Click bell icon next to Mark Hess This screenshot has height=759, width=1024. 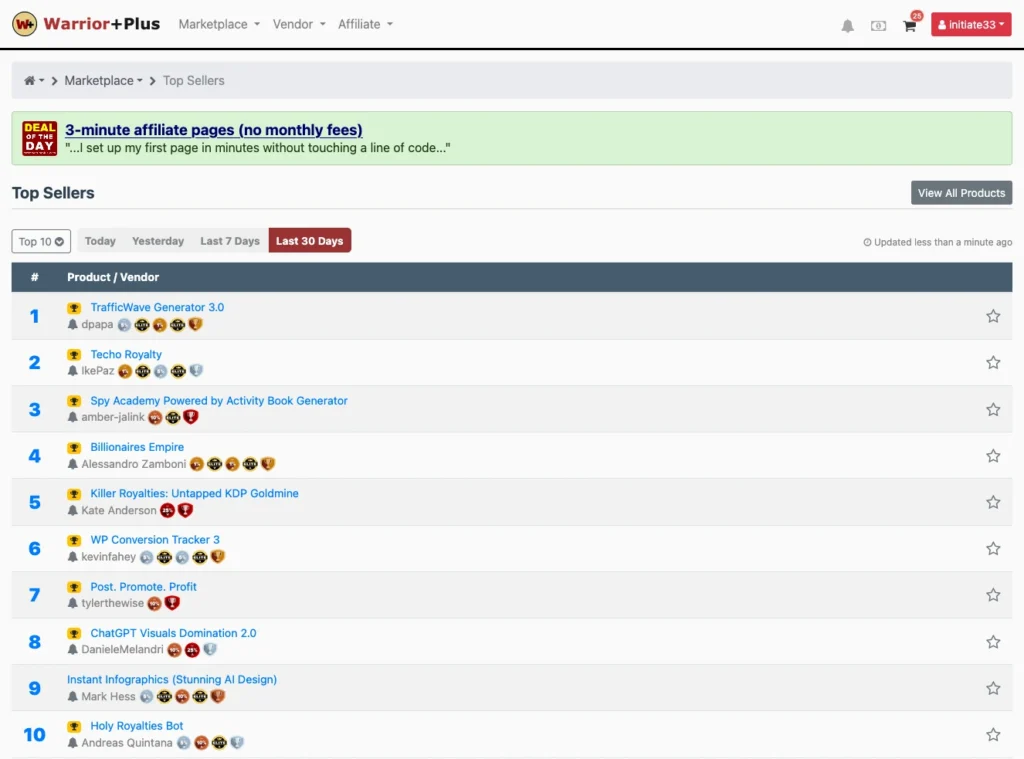click(72, 697)
